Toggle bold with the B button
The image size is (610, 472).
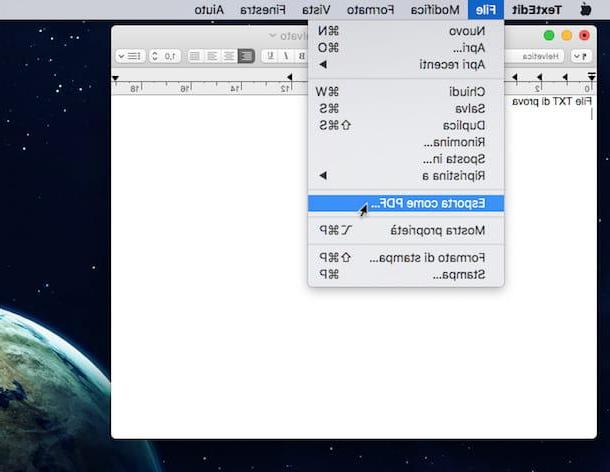pyautogui.click(x=301, y=56)
